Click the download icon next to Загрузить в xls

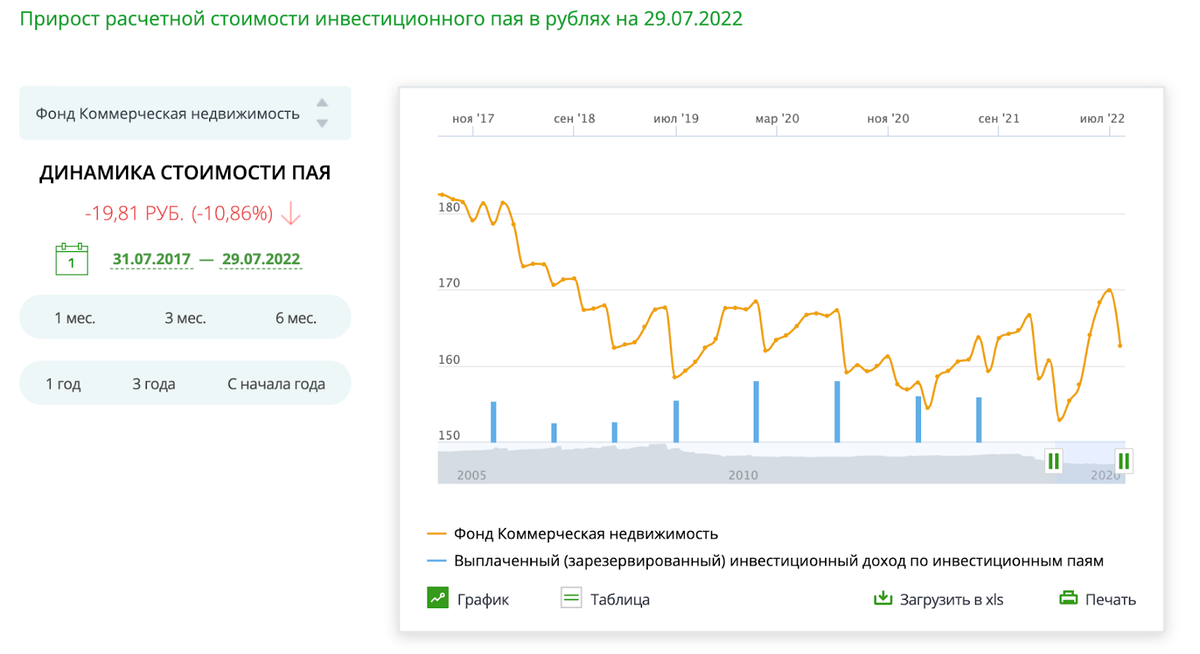[884, 597]
